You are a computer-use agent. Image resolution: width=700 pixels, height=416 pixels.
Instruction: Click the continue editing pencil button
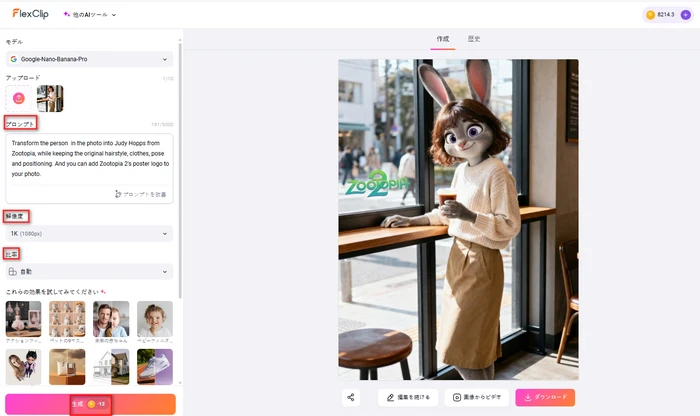pos(408,397)
